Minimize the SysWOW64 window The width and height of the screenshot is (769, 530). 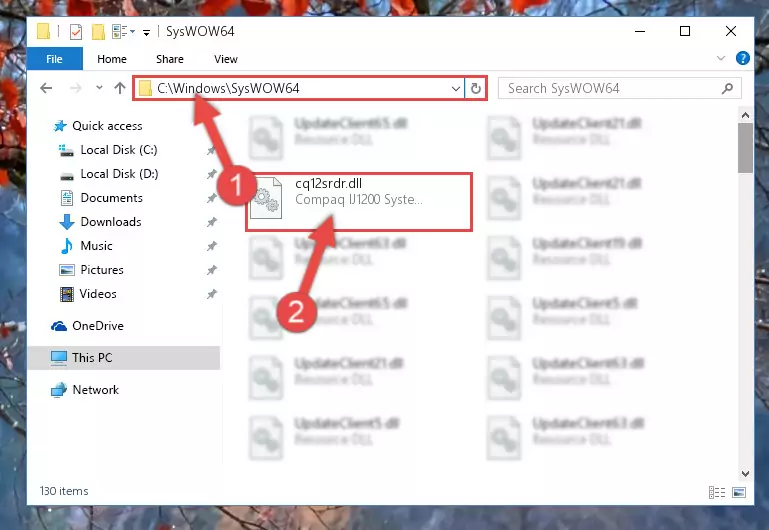[640, 31]
